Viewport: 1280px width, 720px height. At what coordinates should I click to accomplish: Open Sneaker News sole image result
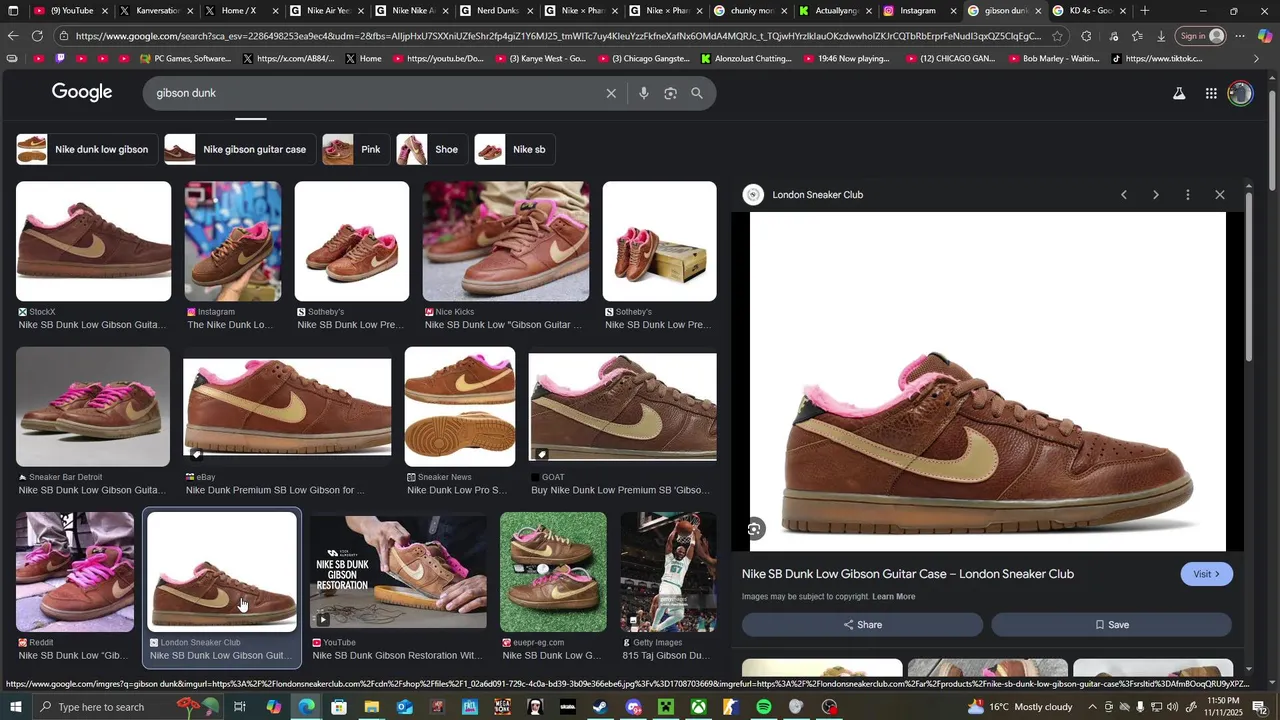(x=460, y=406)
